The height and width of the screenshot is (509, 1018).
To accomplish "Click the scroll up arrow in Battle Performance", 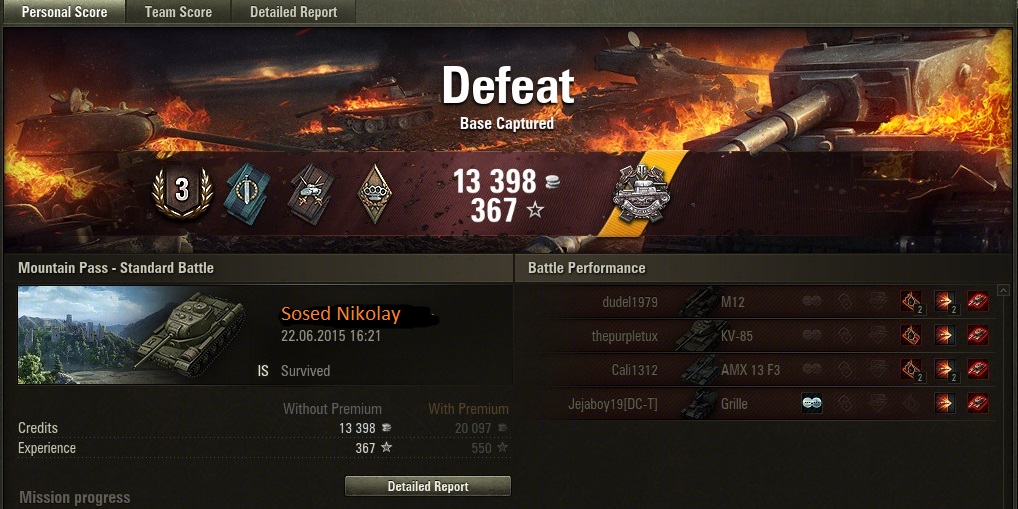I will pos(1004,290).
